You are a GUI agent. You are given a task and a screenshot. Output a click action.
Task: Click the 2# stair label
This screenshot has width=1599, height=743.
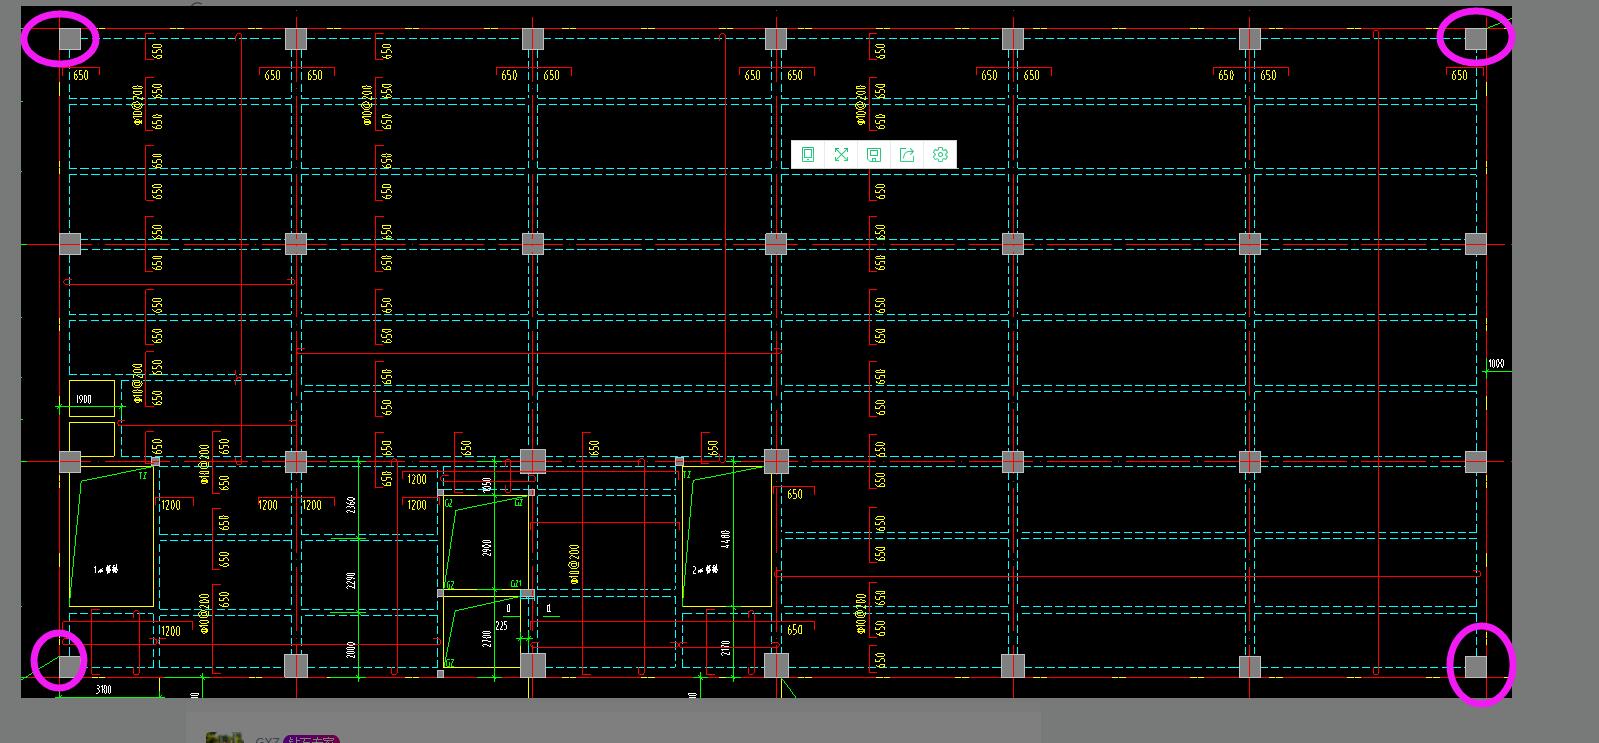click(x=706, y=569)
